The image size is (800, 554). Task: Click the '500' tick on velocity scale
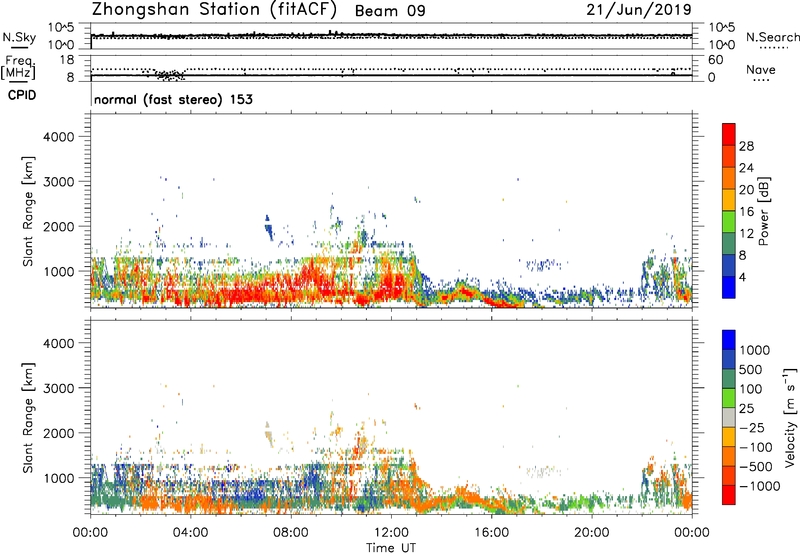751,370
